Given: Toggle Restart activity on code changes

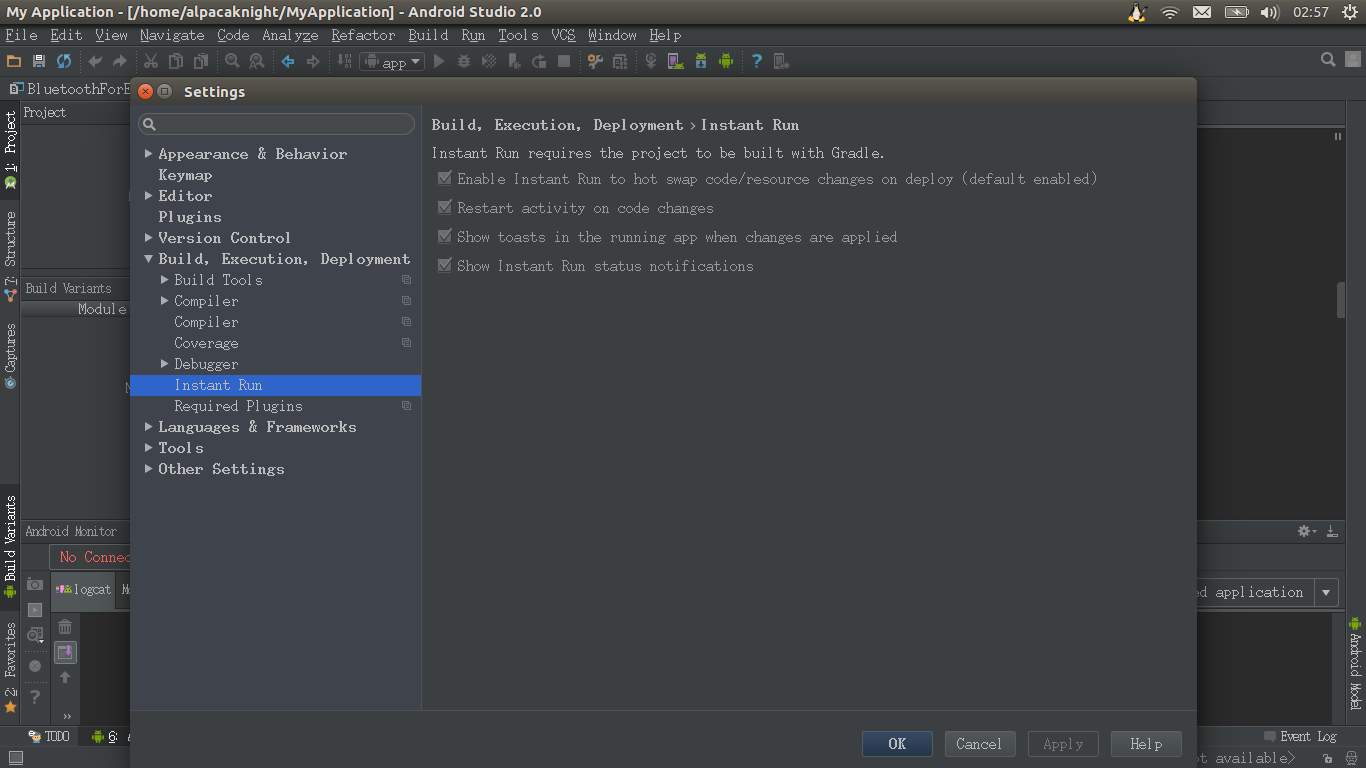Looking at the screenshot, I should point(445,208).
